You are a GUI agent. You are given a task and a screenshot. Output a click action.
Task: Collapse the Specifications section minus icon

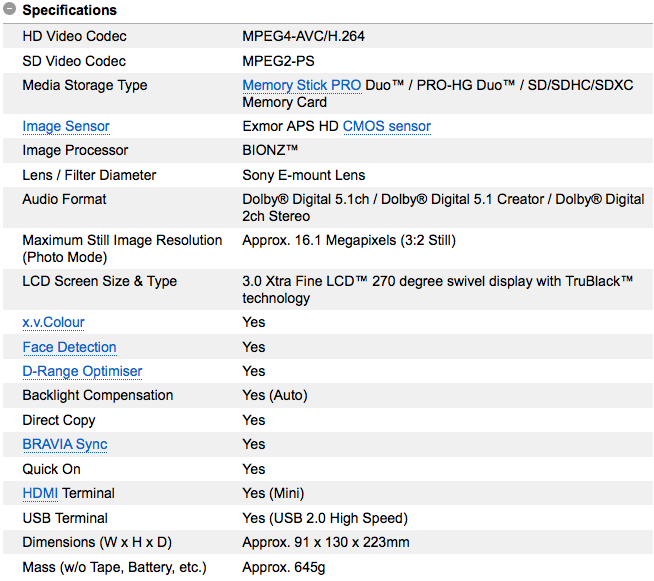click(x=9, y=9)
